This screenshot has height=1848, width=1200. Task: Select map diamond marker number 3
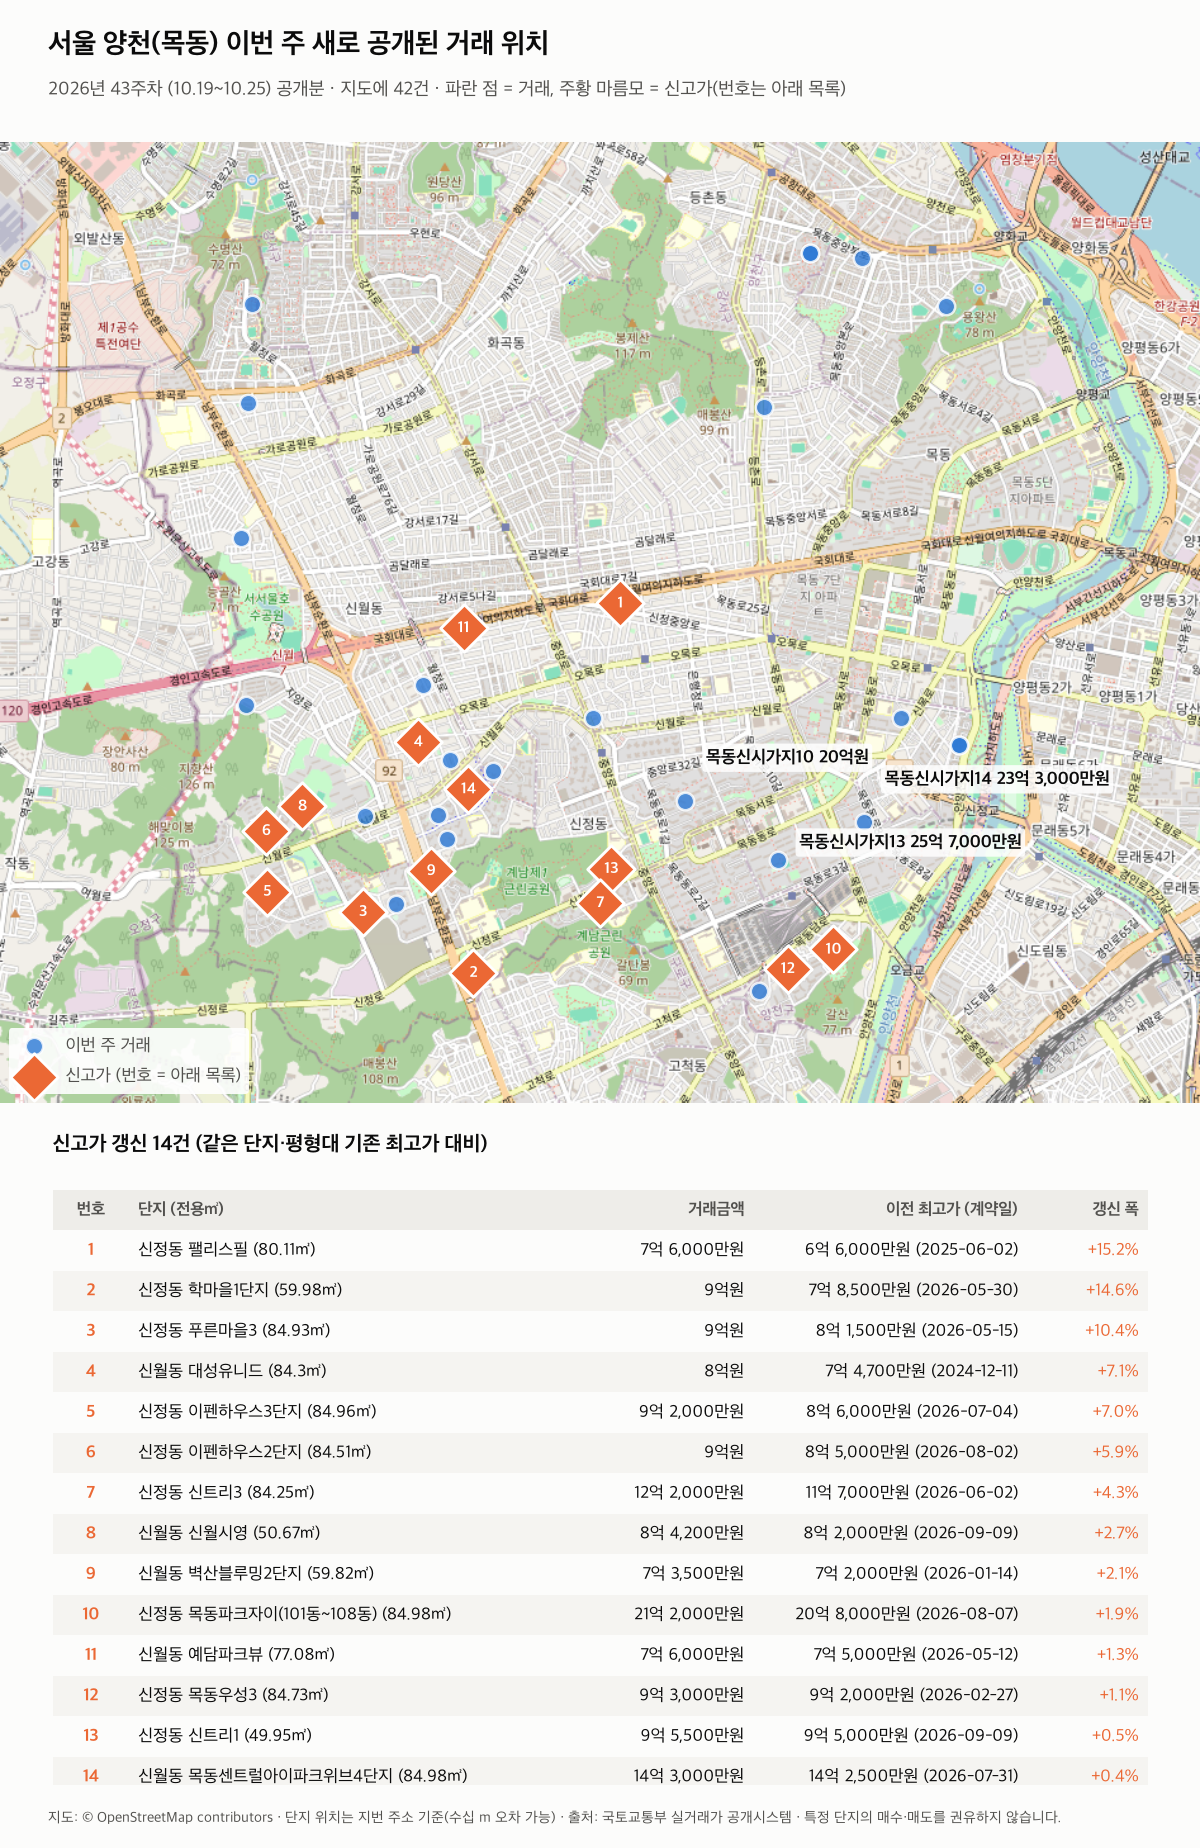tap(363, 911)
